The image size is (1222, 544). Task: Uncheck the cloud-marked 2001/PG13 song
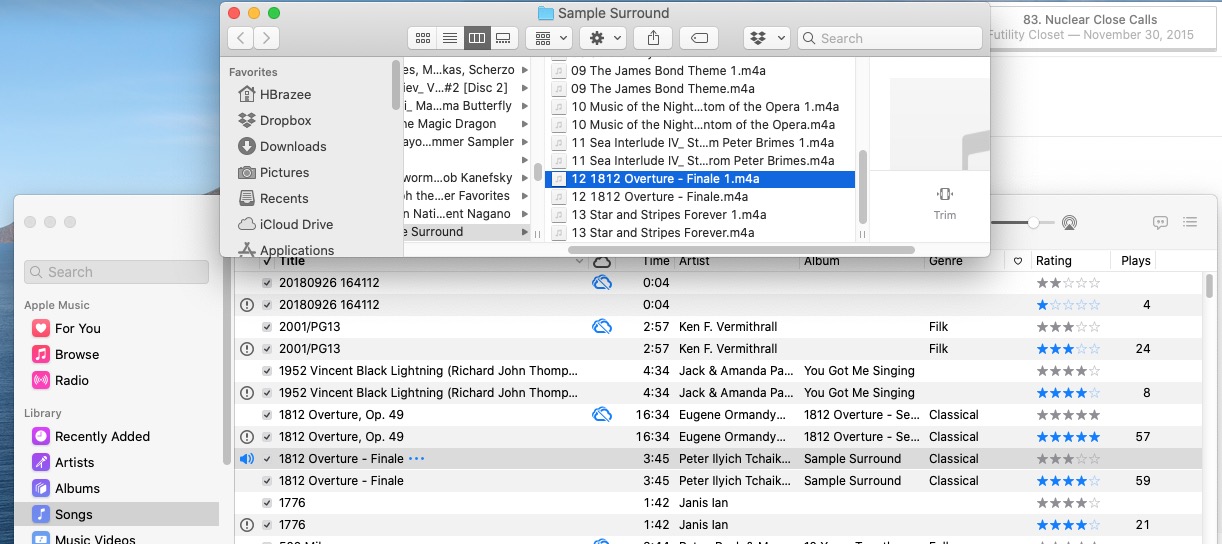coord(267,327)
